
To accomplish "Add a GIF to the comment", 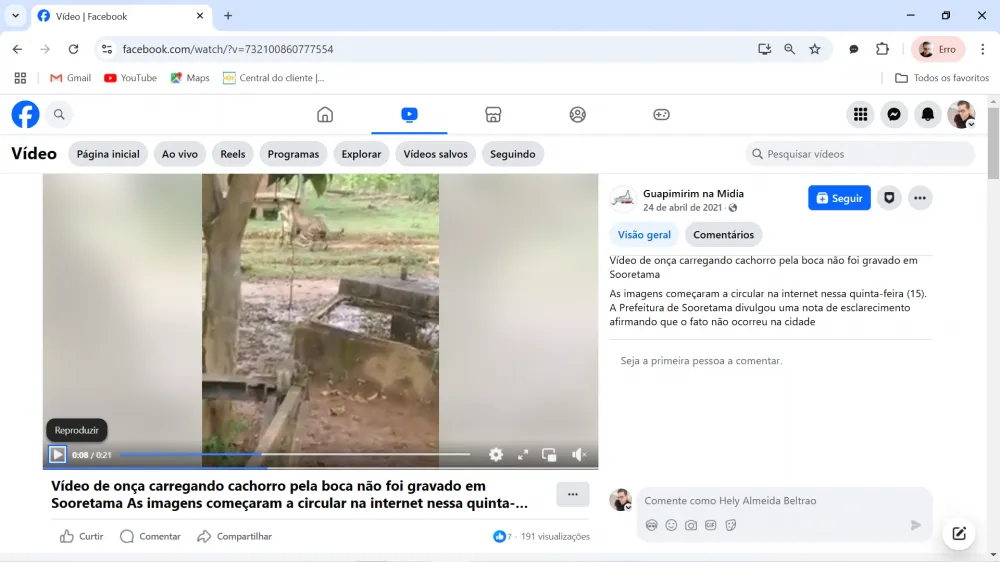I will (x=710, y=525).
